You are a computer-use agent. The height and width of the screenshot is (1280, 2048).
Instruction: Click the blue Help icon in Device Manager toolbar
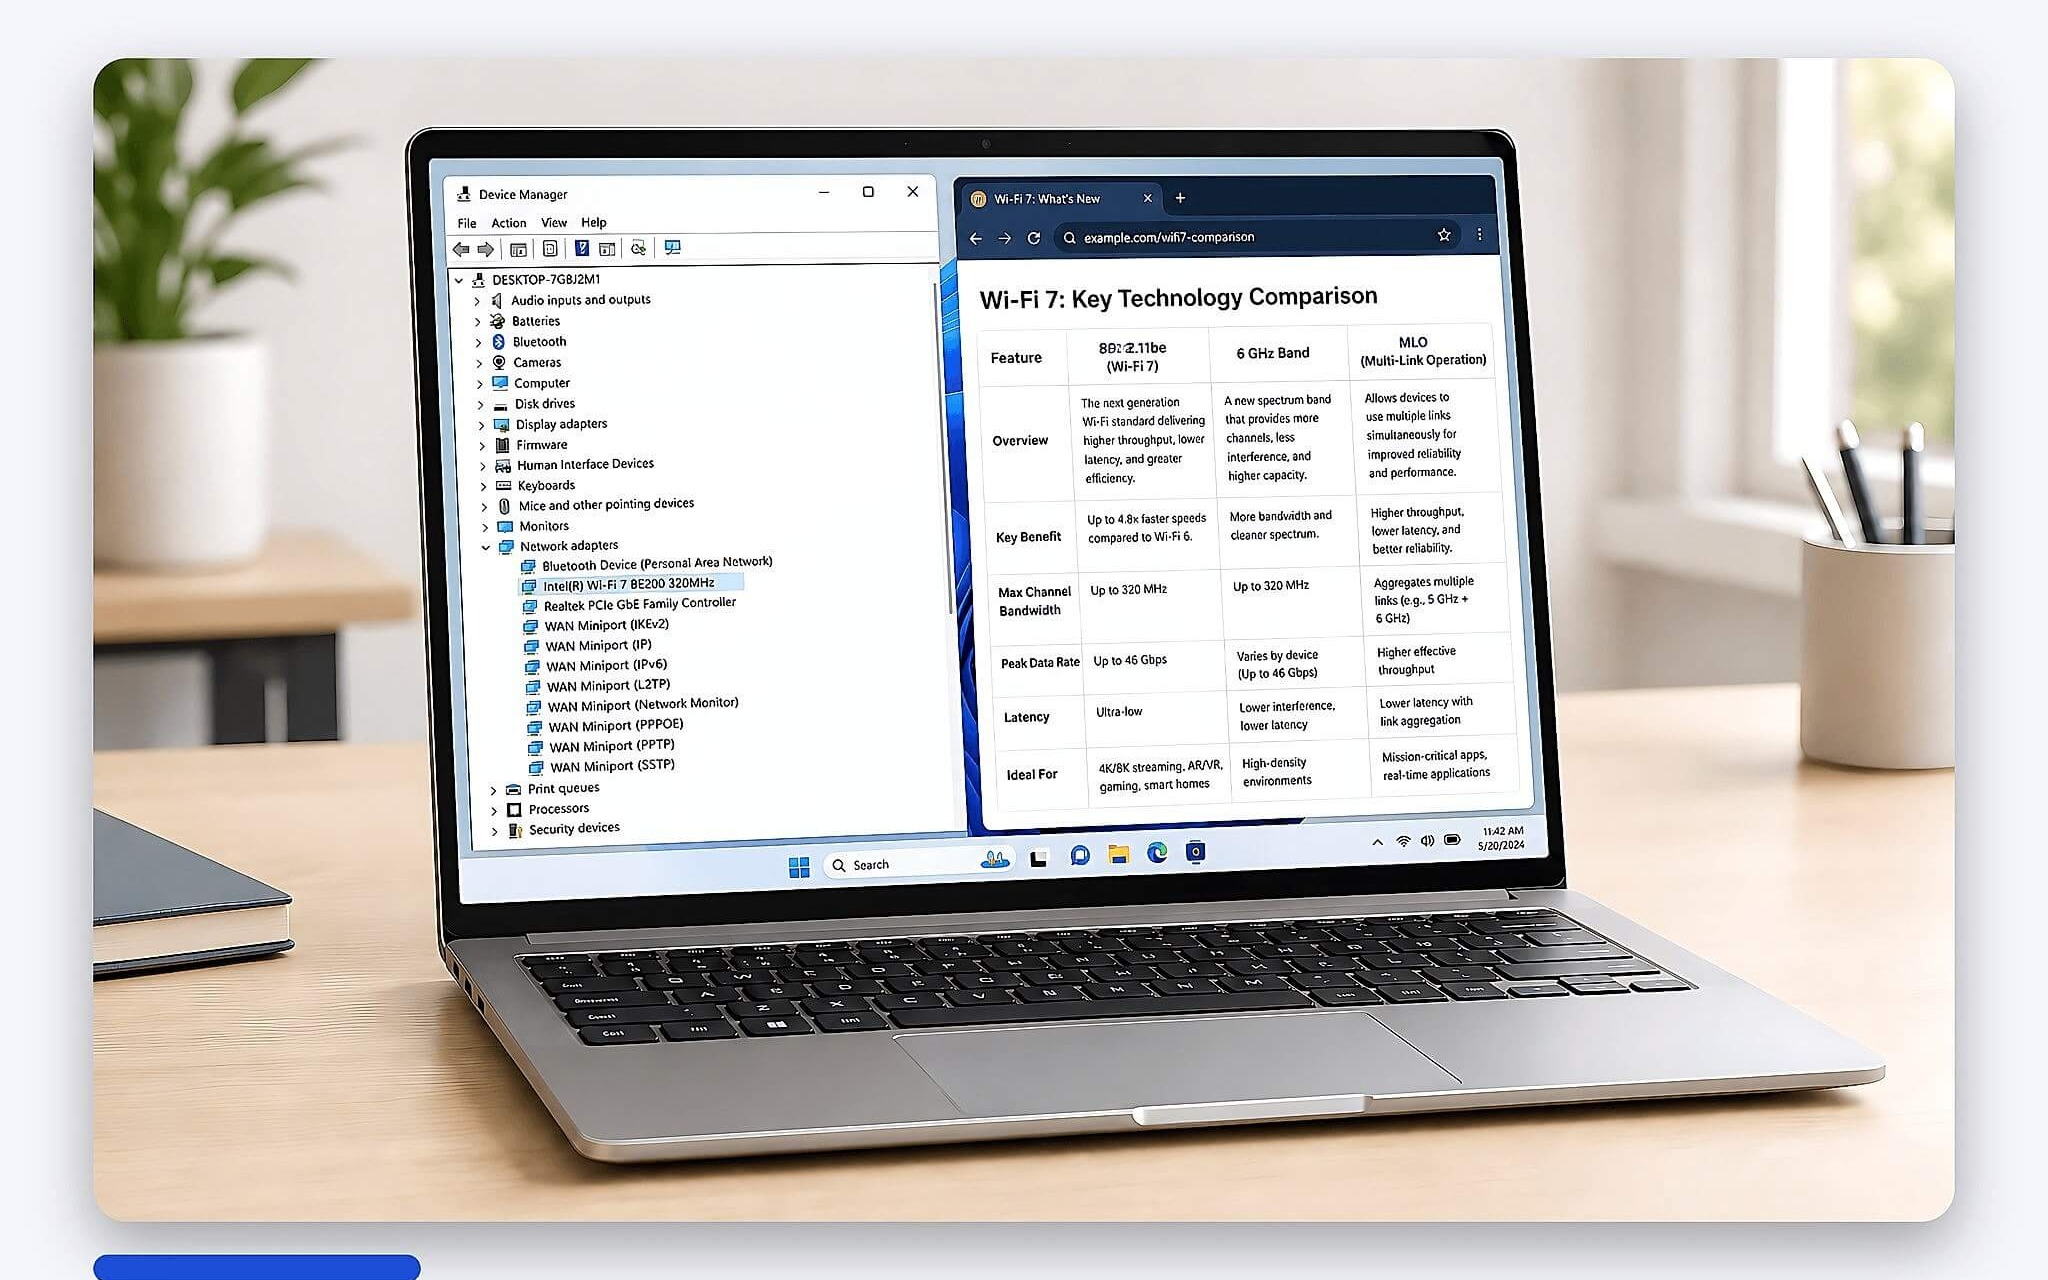pos(581,248)
